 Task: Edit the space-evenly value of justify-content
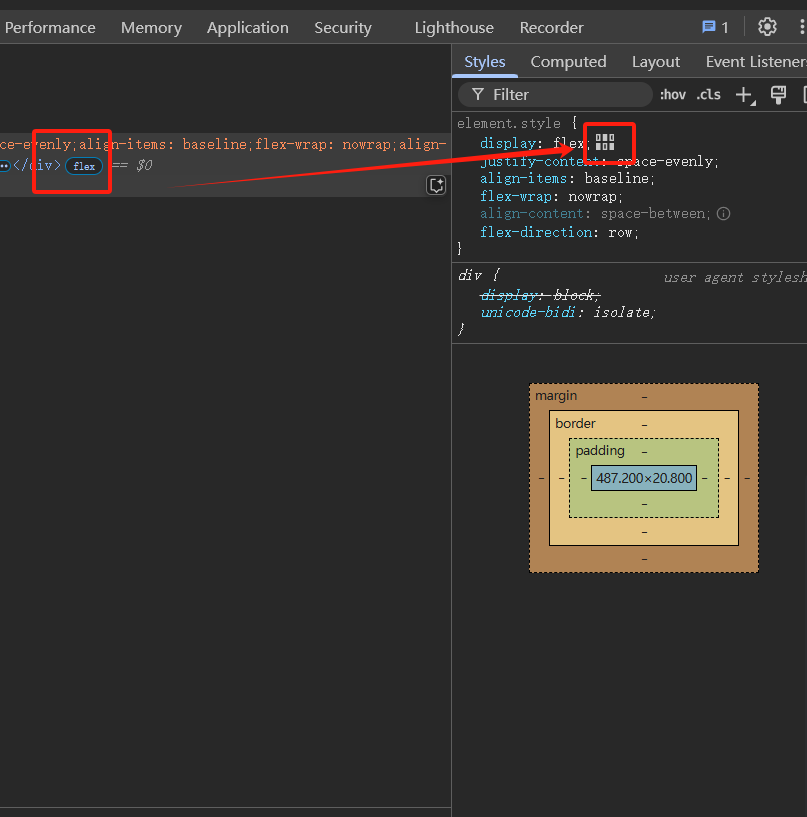[664, 162]
